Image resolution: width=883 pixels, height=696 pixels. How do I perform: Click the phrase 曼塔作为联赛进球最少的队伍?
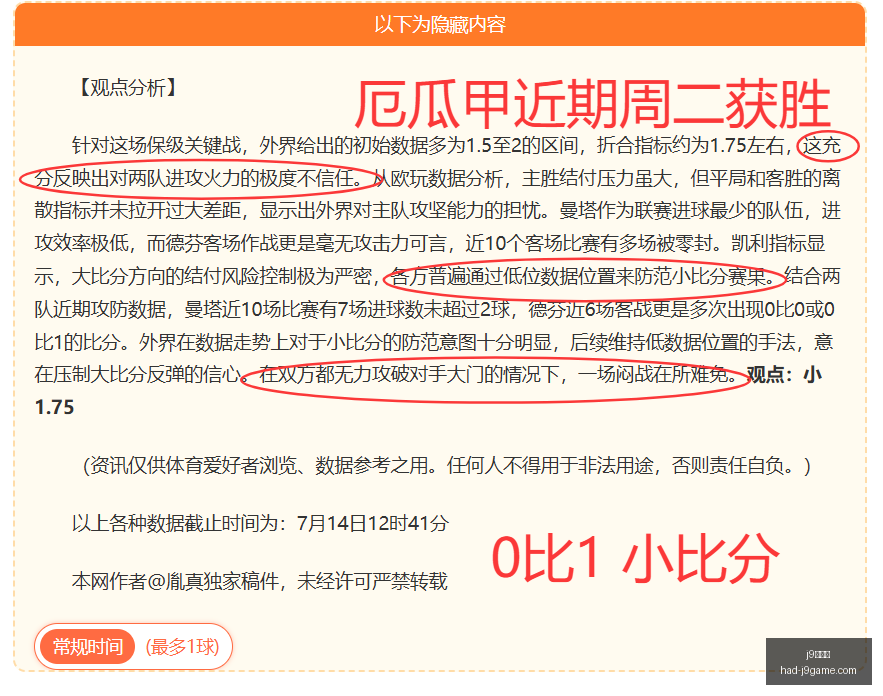(681, 211)
